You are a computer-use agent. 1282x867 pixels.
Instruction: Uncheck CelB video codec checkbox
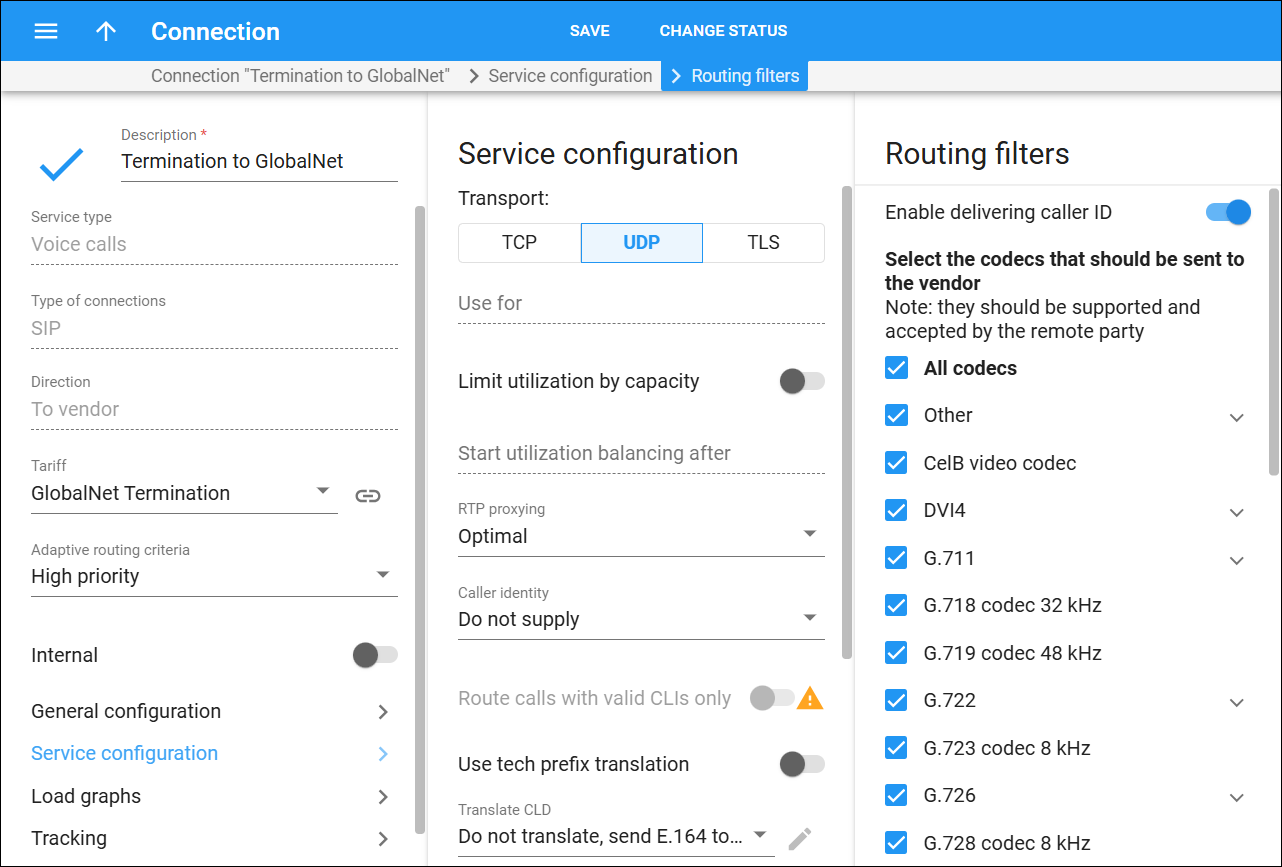[x=897, y=463]
